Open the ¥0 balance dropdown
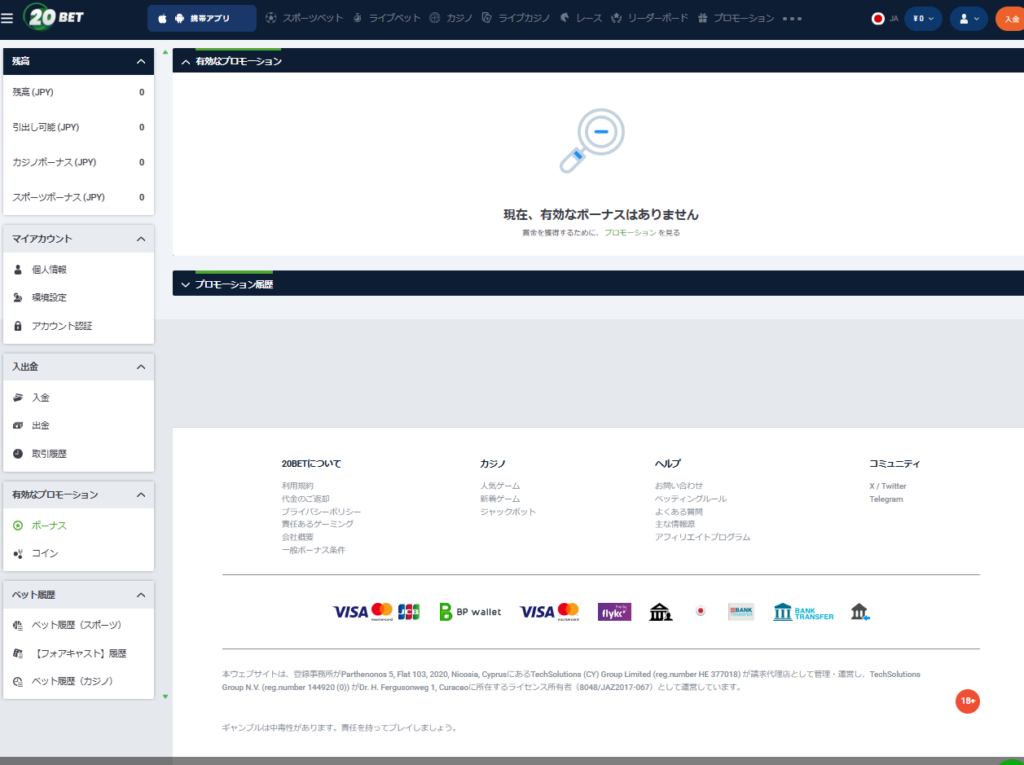Screen dimensions: 1024x765 (x=923, y=18)
